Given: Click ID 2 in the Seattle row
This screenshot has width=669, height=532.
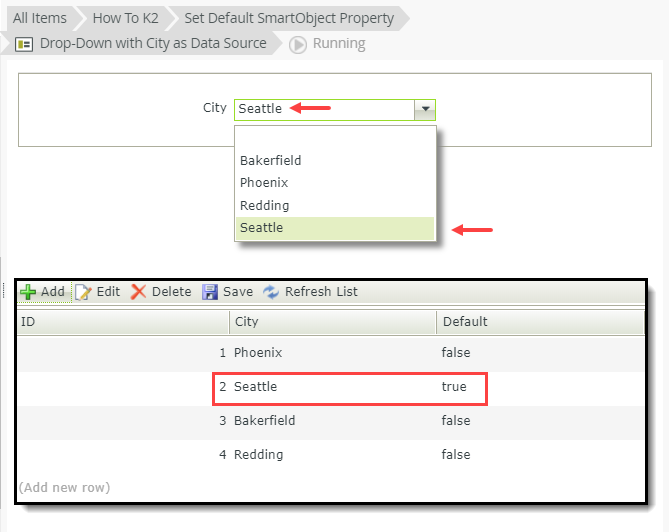Looking at the screenshot, I should click(222, 387).
